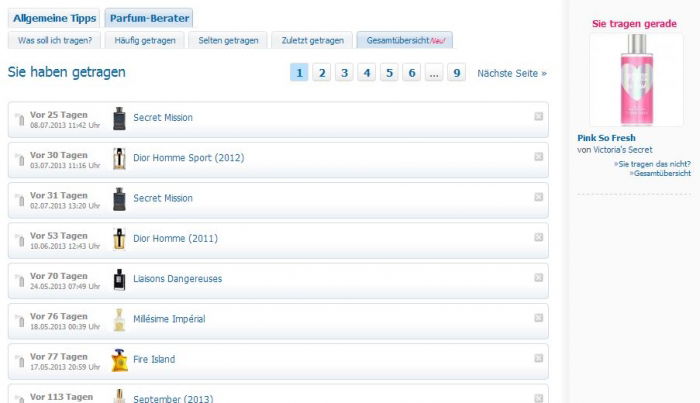Image resolution: width=700 pixels, height=403 pixels.
Task: Click the Vor 77 Tagen label
Action: tap(59, 357)
